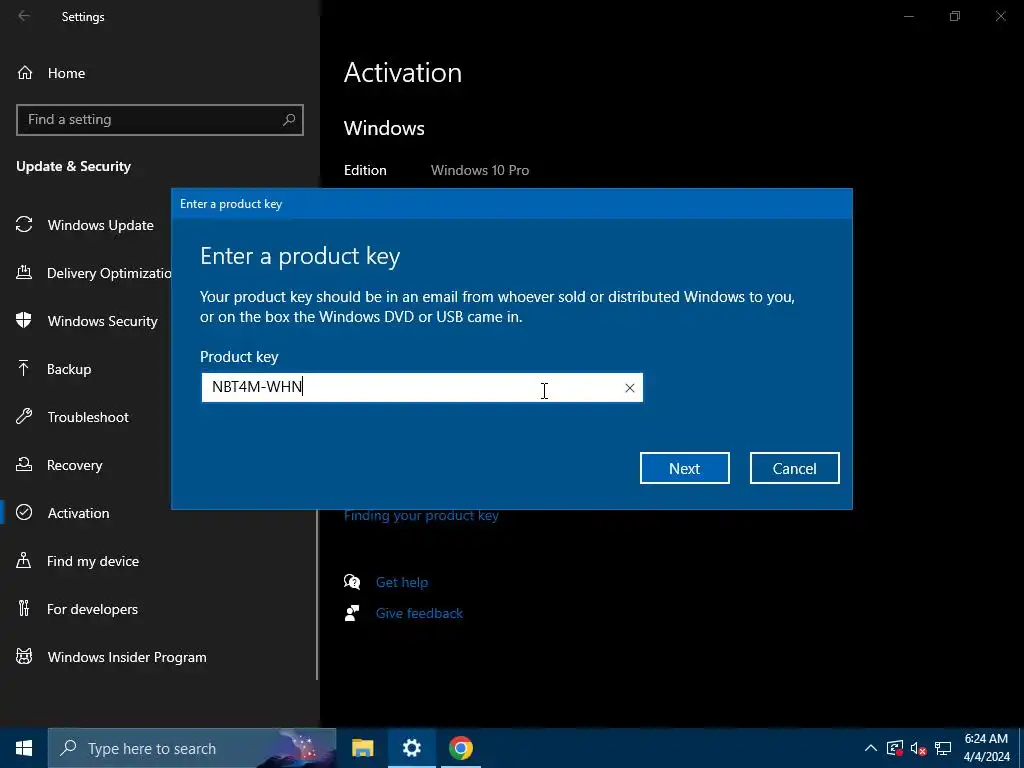Click the Windows 10 Pro edition text
Image resolution: width=1024 pixels, height=768 pixels.
(479, 170)
